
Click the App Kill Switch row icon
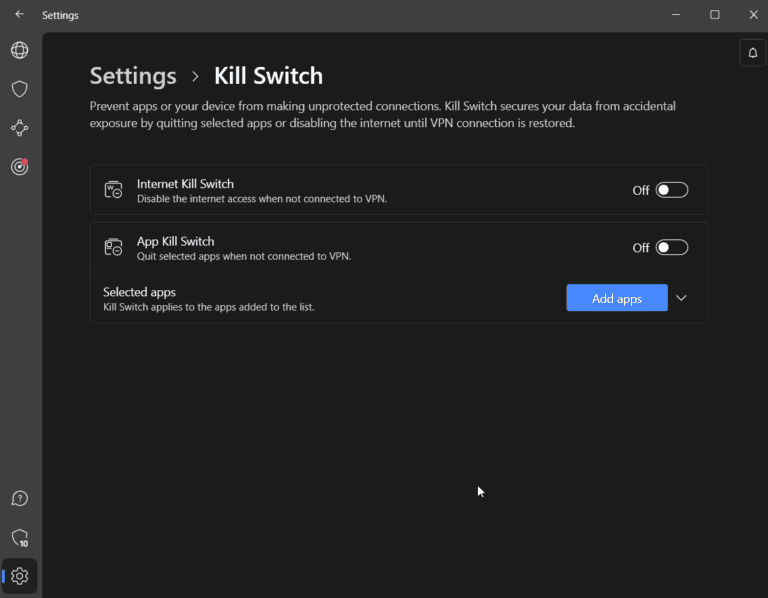(x=113, y=247)
